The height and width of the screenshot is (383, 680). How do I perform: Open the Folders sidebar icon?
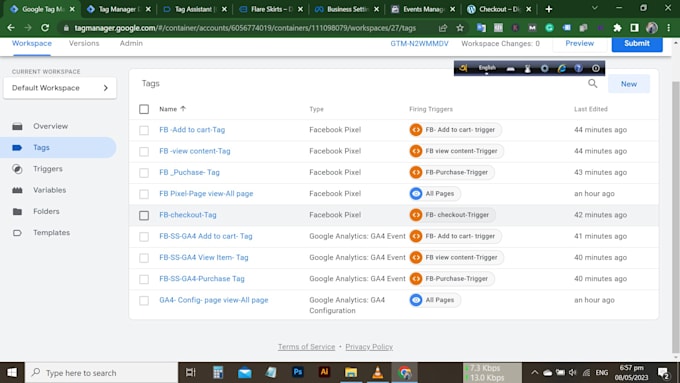tap(17, 211)
